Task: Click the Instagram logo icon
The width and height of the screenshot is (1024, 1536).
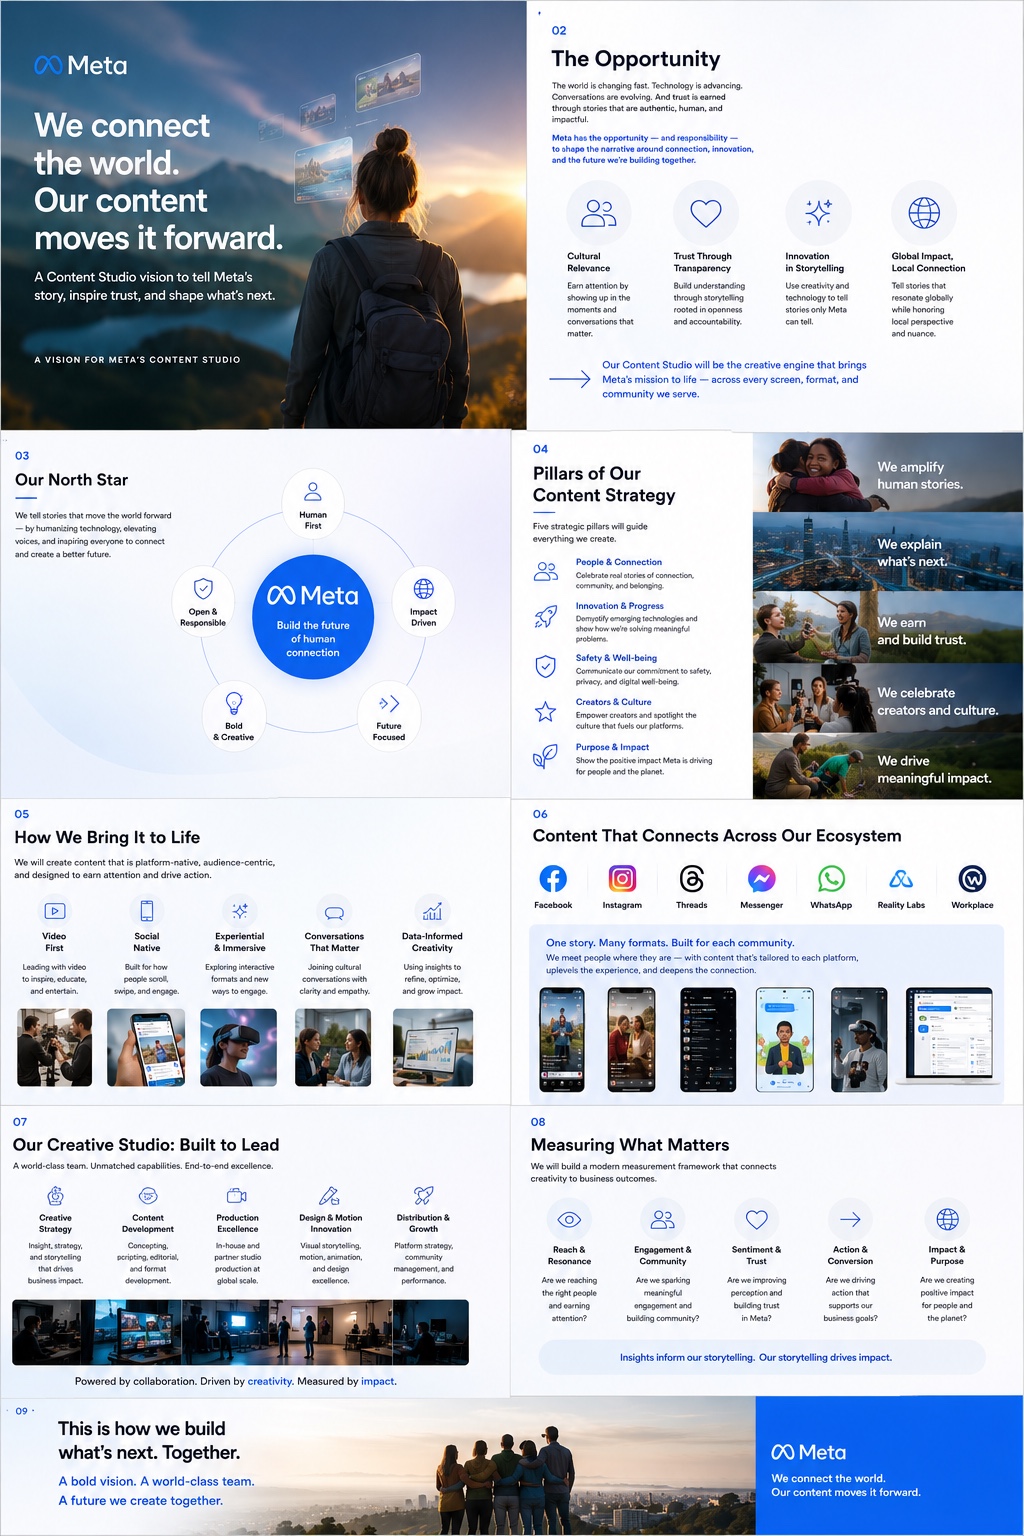Action: 622,879
